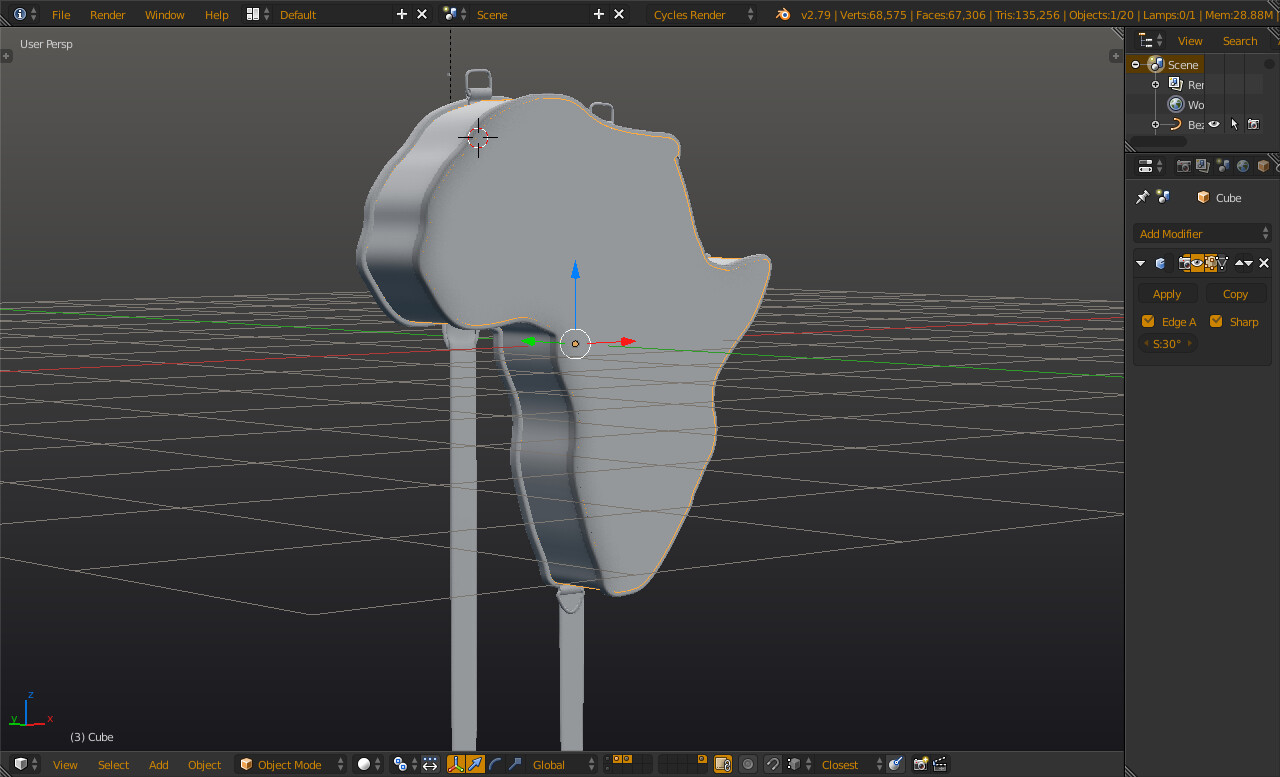Delete the current Scene with X icon

point(619,14)
